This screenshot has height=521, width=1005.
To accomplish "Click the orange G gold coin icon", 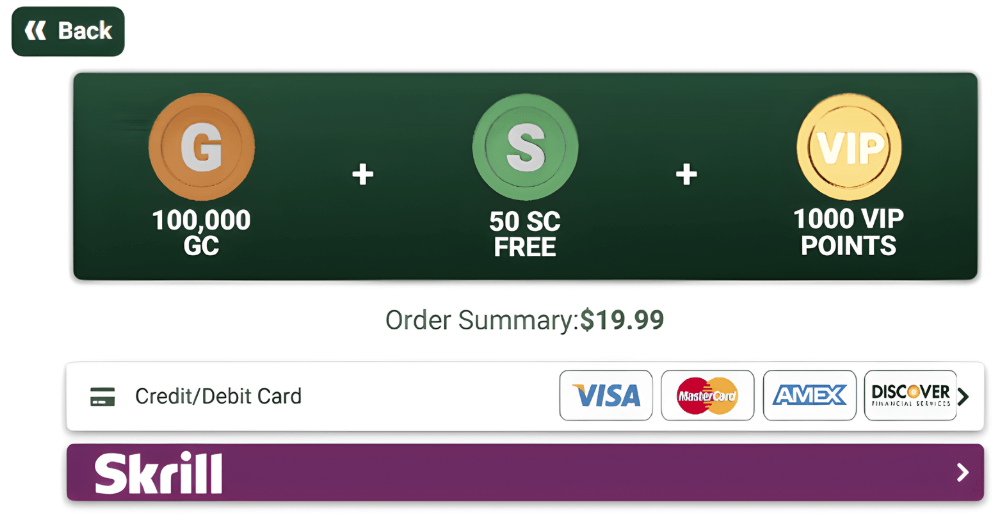I will tap(201, 147).
